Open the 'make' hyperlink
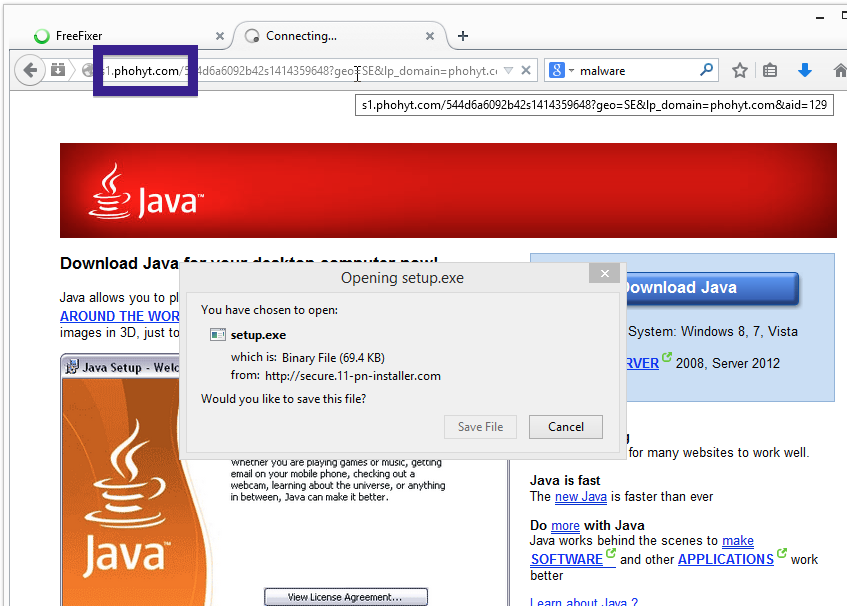Image resolution: width=847 pixels, height=606 pixels. click(x=738, y=541)
